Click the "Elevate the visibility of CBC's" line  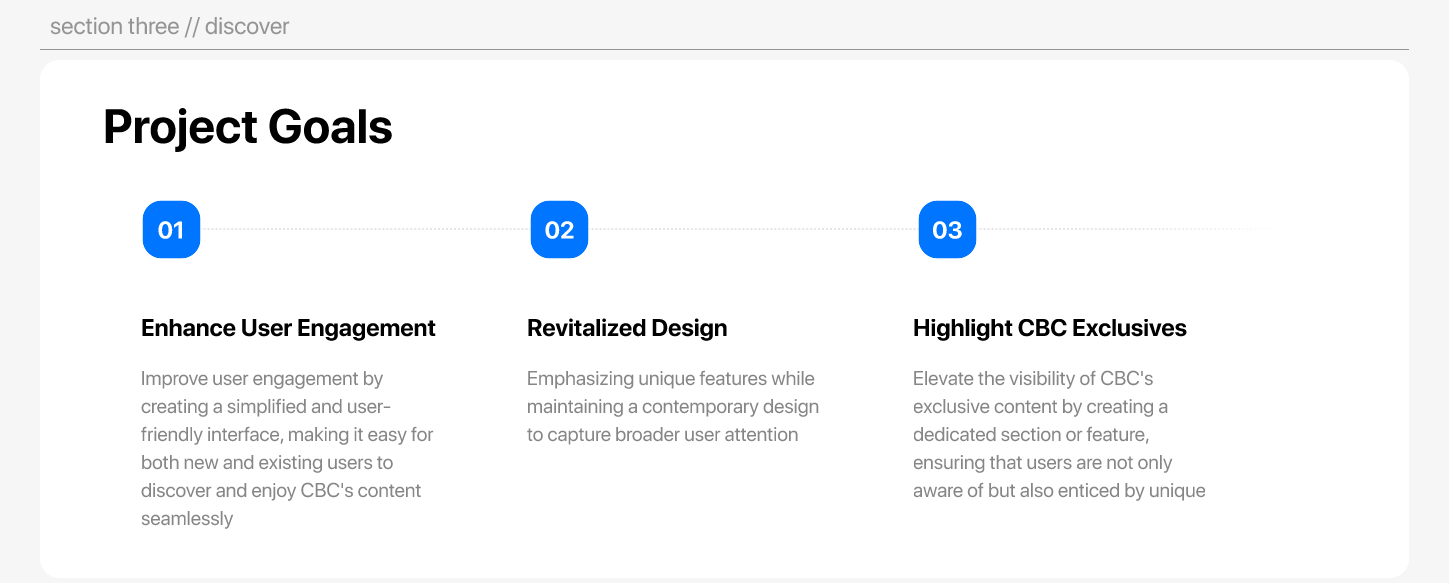point(1033,379)
